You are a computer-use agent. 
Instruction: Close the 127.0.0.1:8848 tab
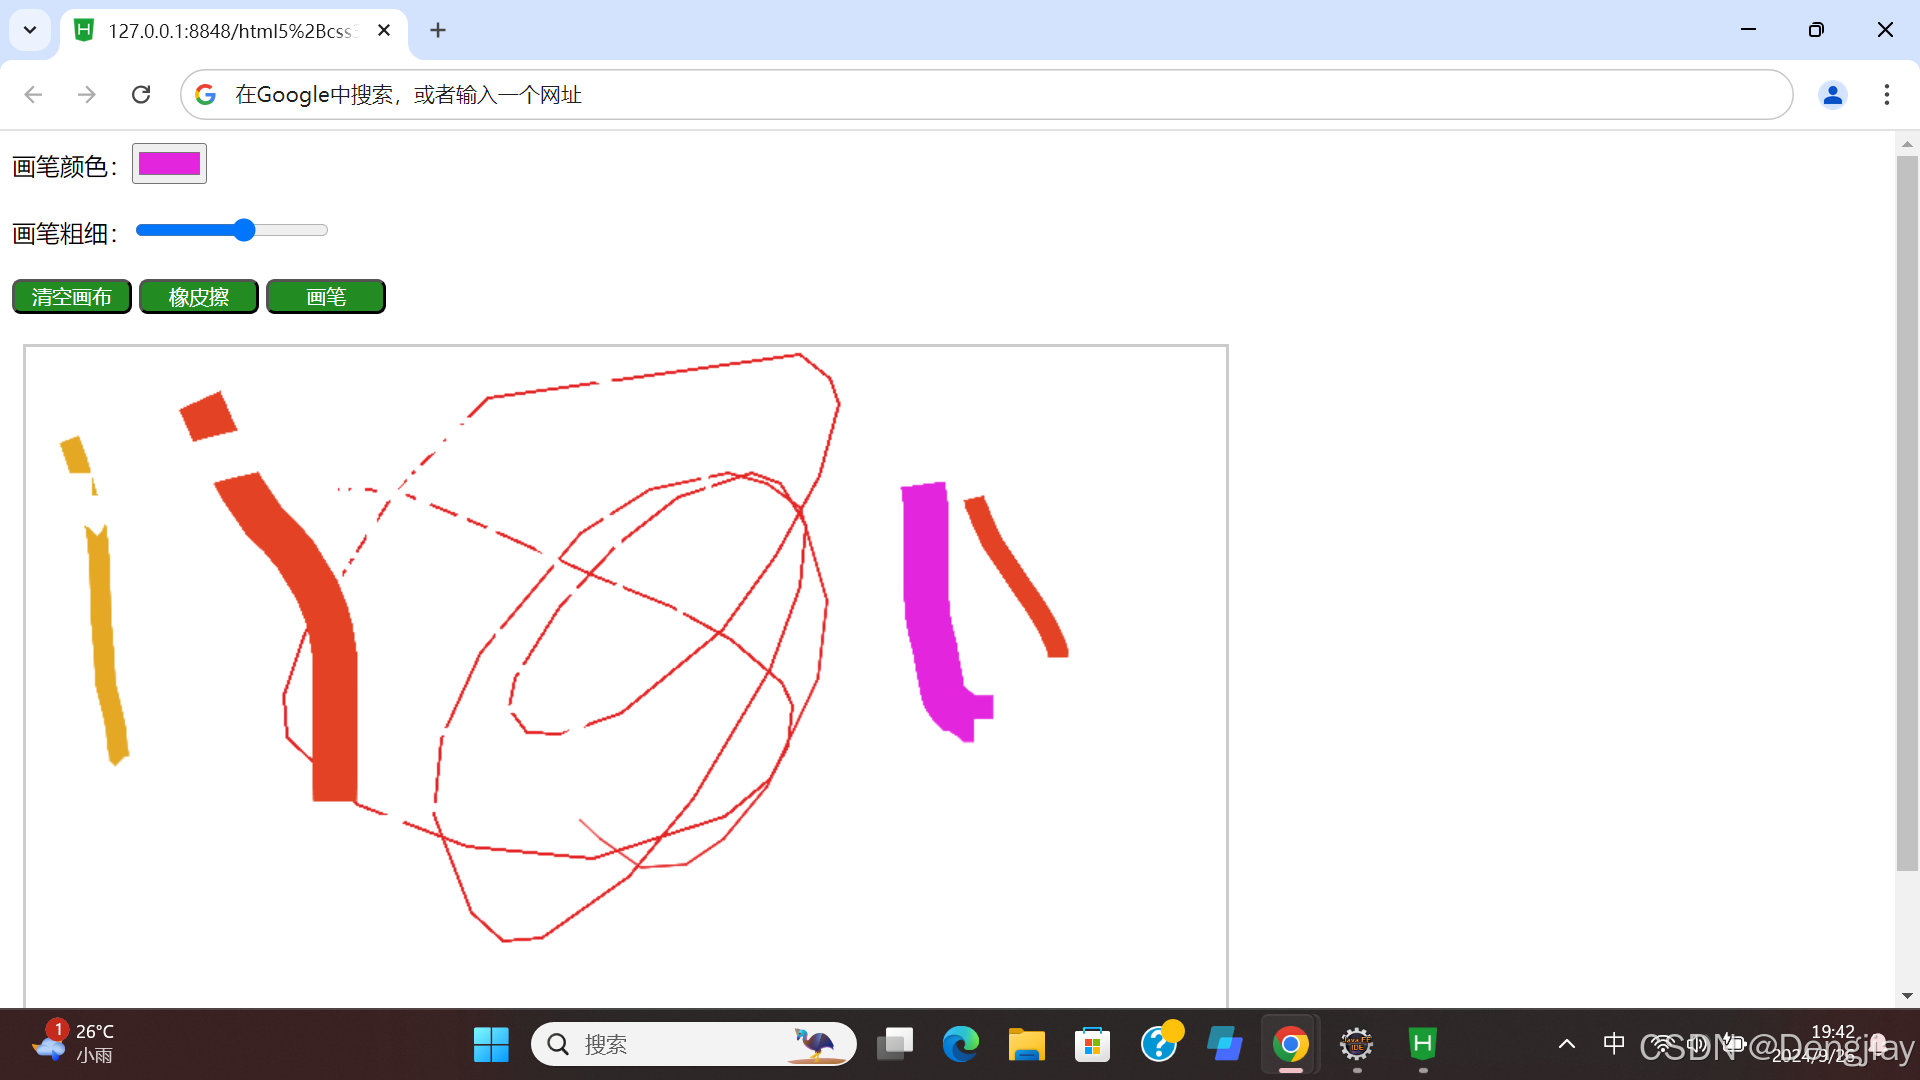[x=384, y=30]
